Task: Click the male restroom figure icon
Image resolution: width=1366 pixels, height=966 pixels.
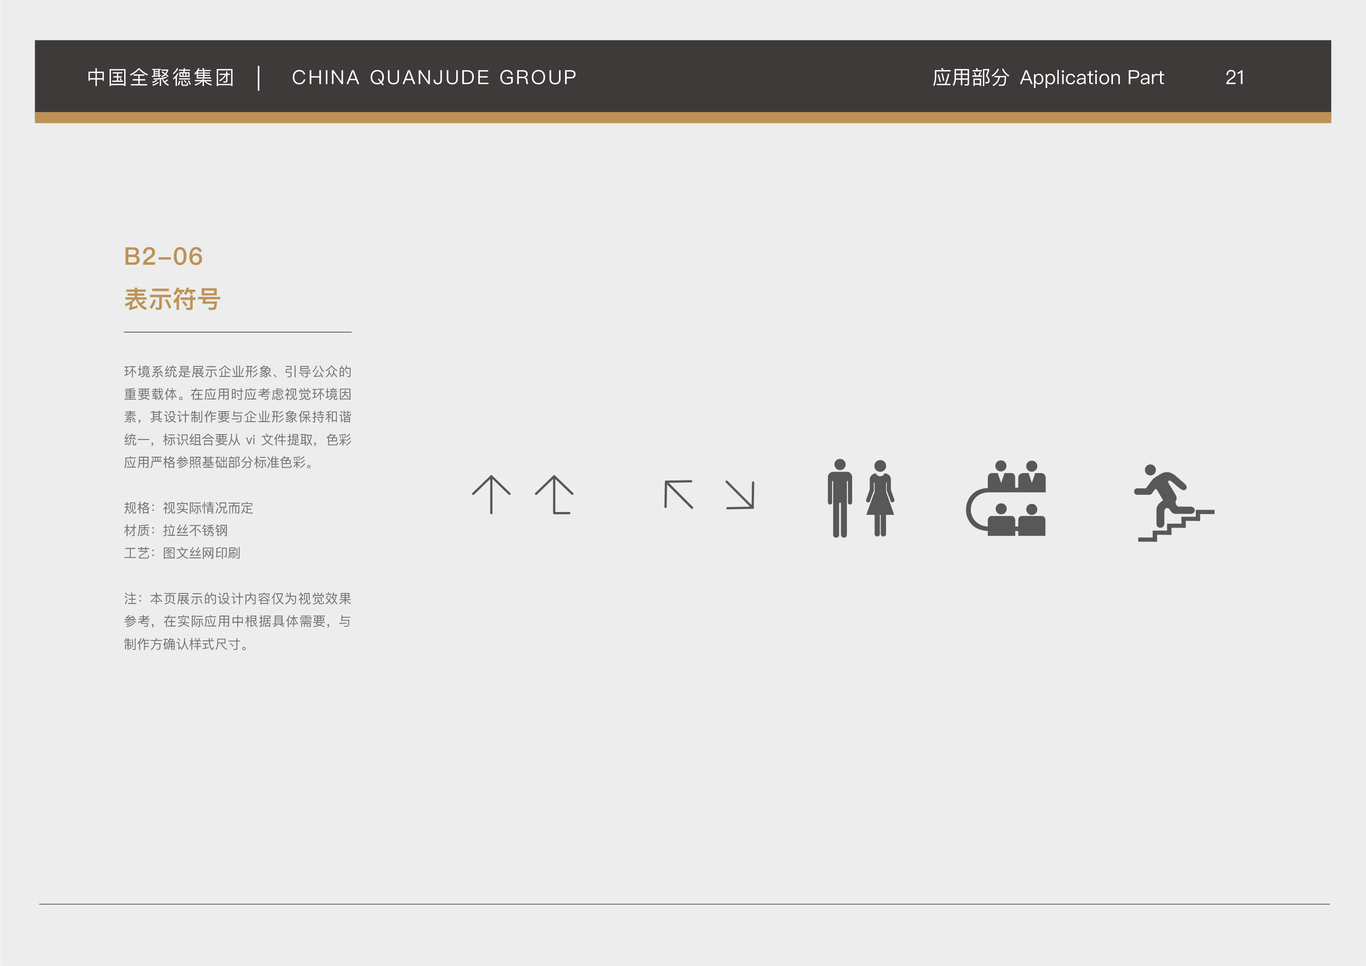Action: tap(840, 498)
